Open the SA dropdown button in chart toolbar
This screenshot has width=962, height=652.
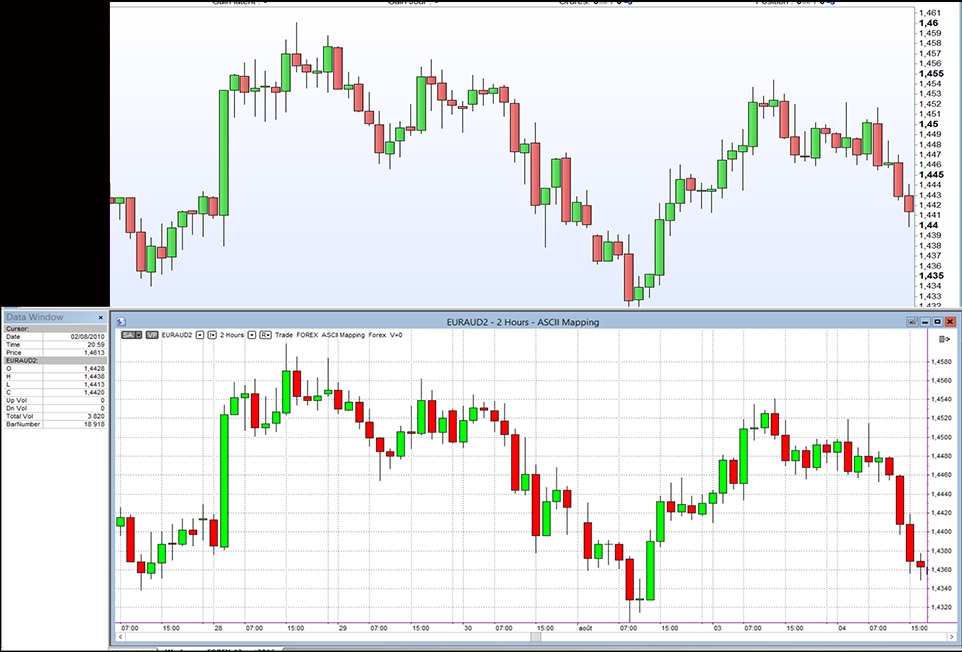coord(131,335)
